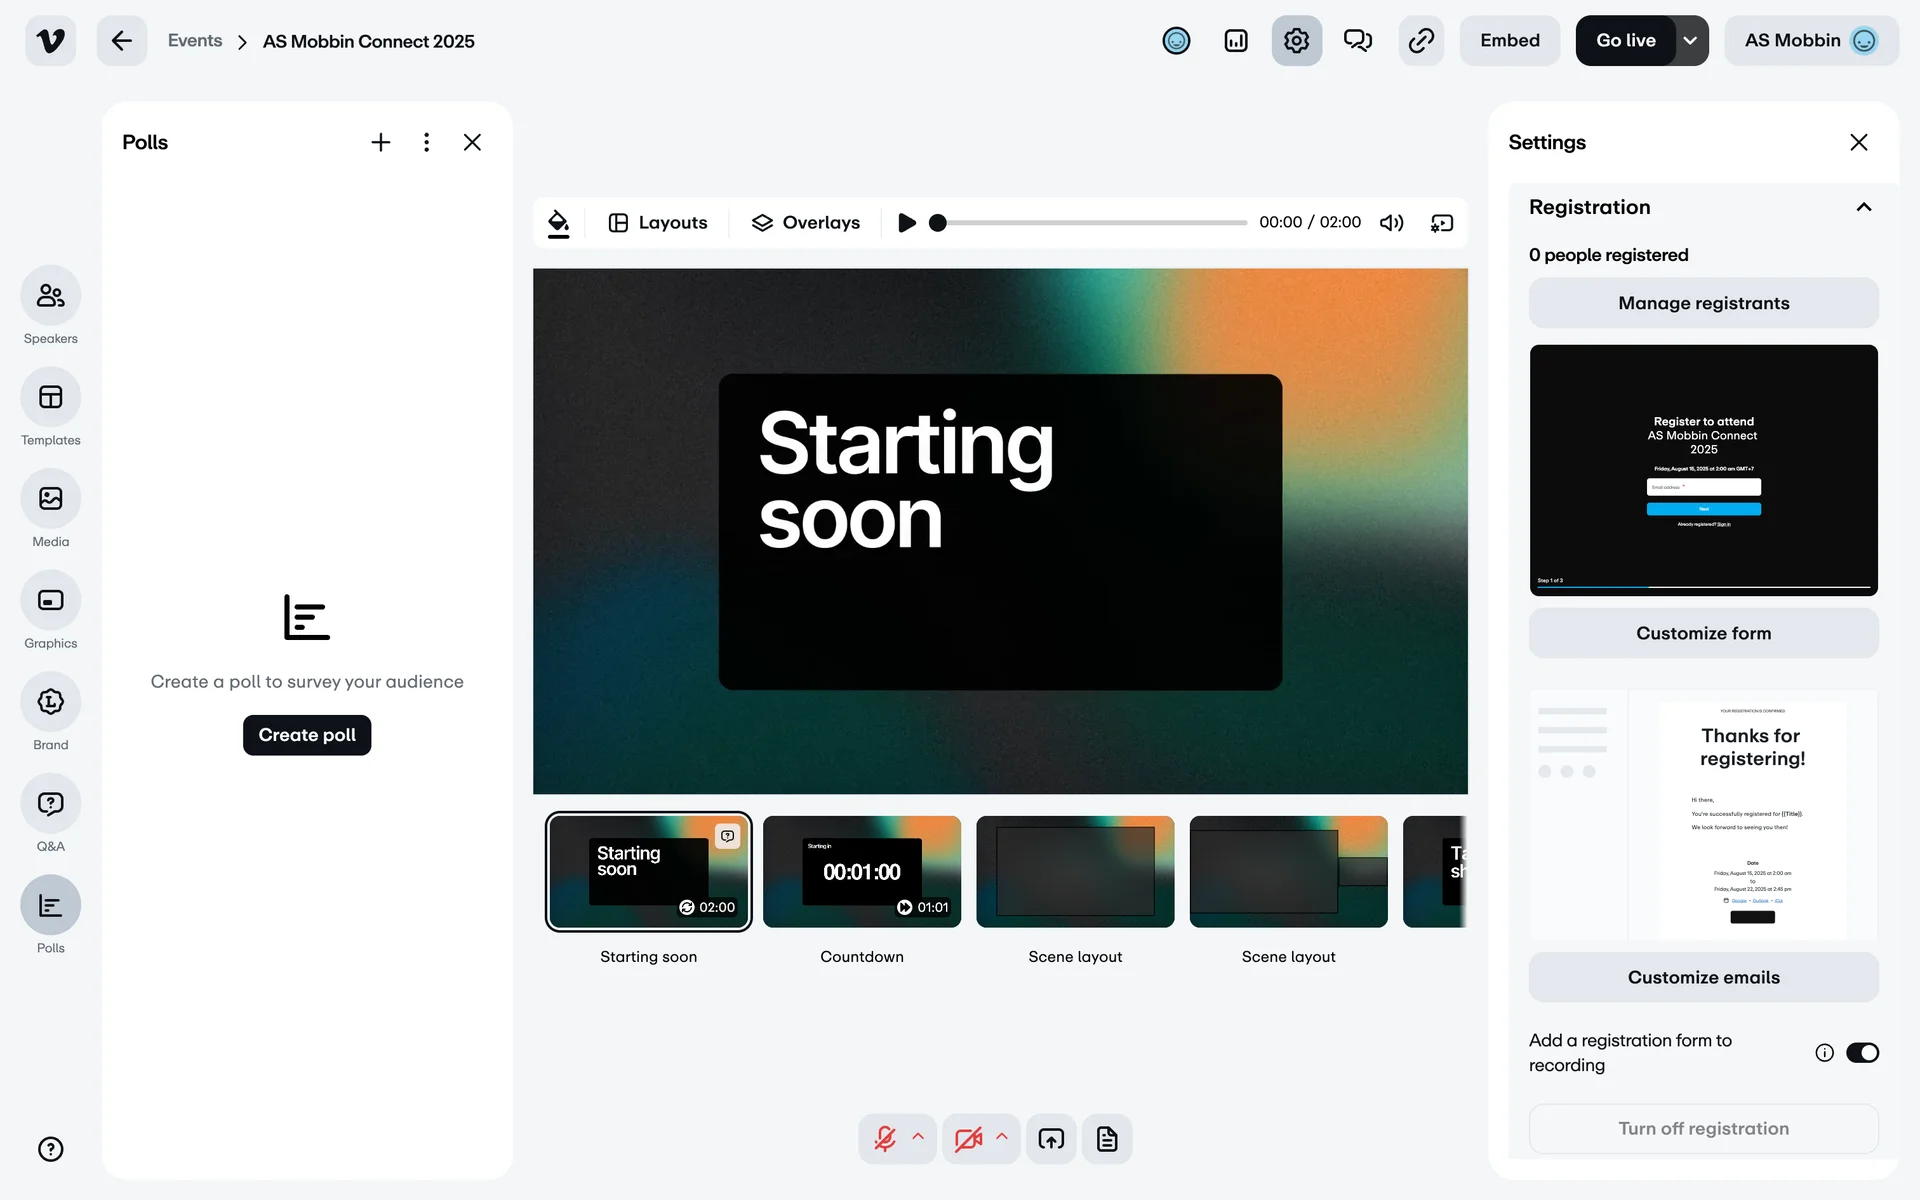Open the Templates sidebar icon
The height and width of the screenshot is (1200, 1920).
pos(50,398)
